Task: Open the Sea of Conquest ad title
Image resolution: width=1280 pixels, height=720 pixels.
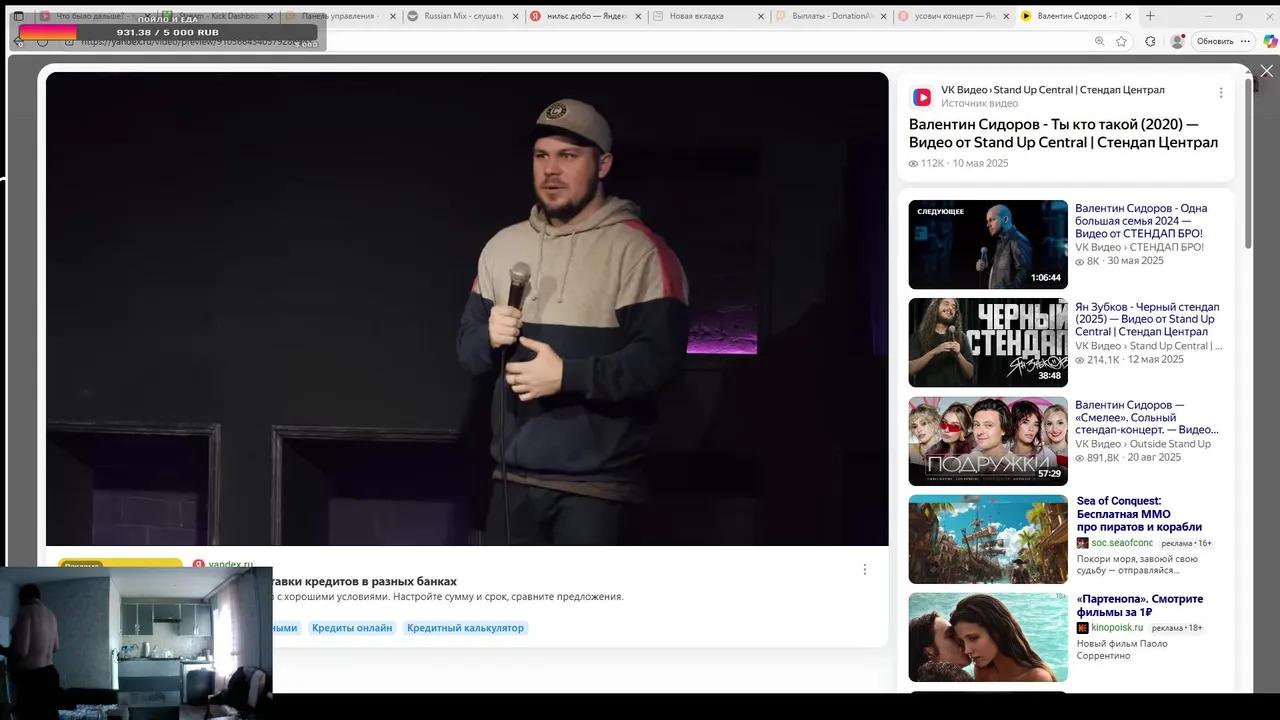Action: [1139, 514]
